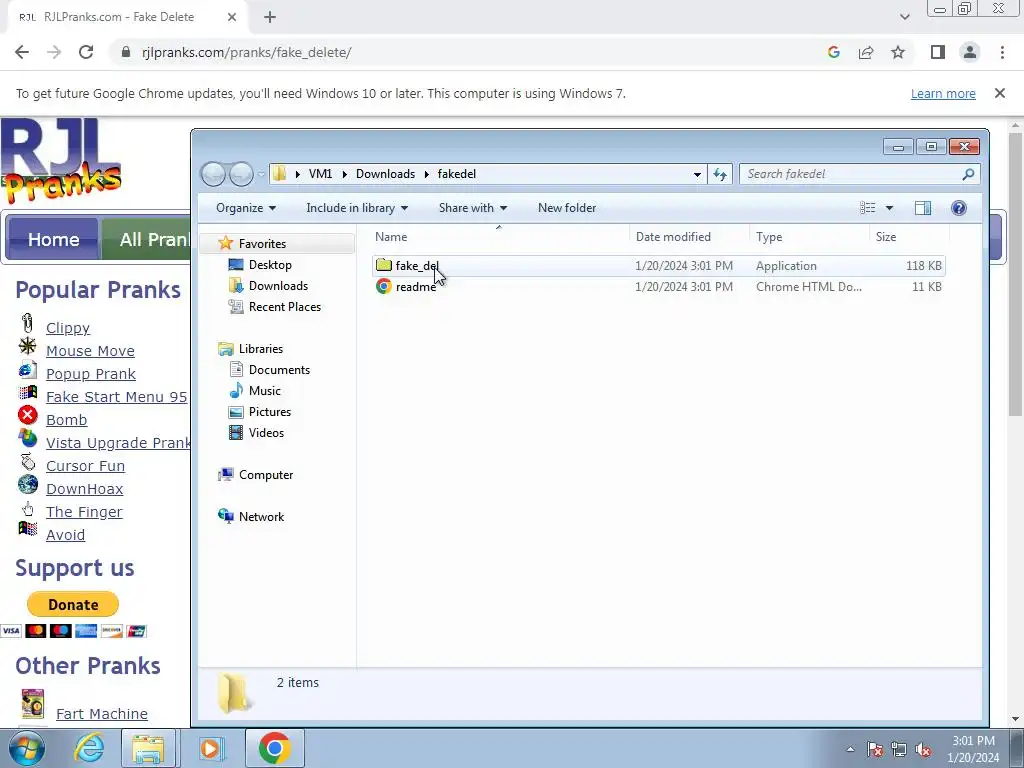Open Desktop in navigation pane
Viewport: 1024px width, 768px height.
[270, 264]
